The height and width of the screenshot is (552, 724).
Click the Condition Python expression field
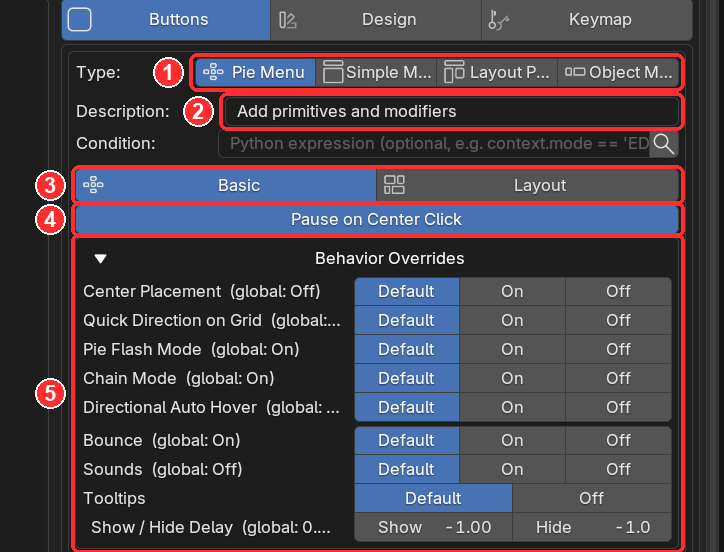[434, 144]
